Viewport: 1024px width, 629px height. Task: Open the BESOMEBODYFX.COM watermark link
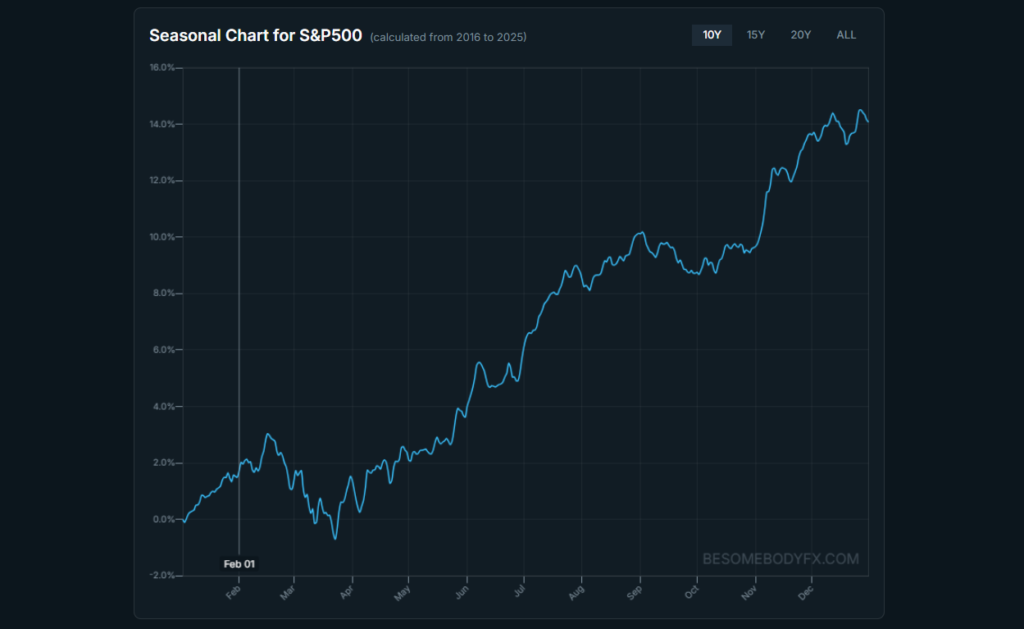click(x=780, y=559)
